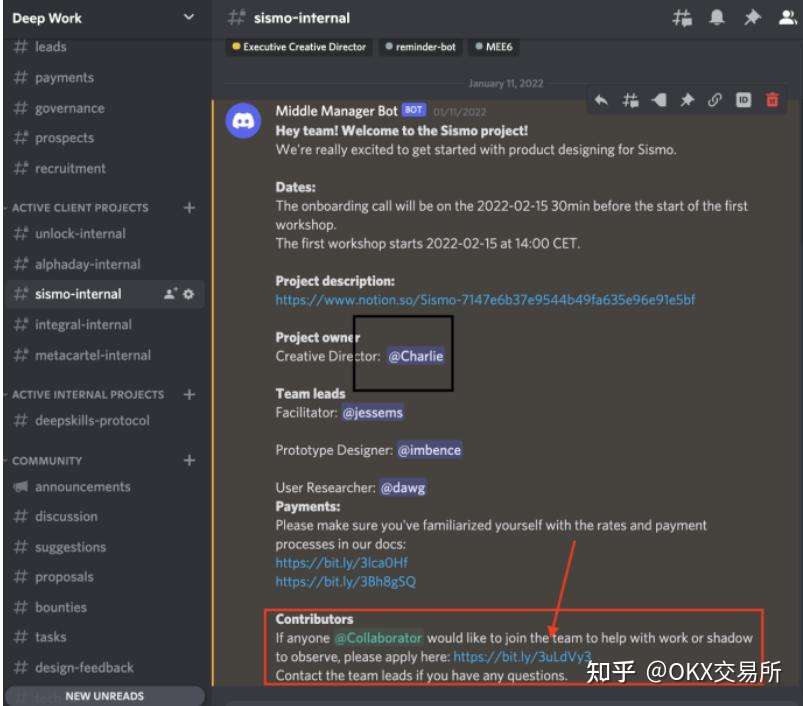The width and height of the screenshot is (803, 706).
Task: Click the @jessems mention
Action: pyautogui.click(x=372, y=413)
